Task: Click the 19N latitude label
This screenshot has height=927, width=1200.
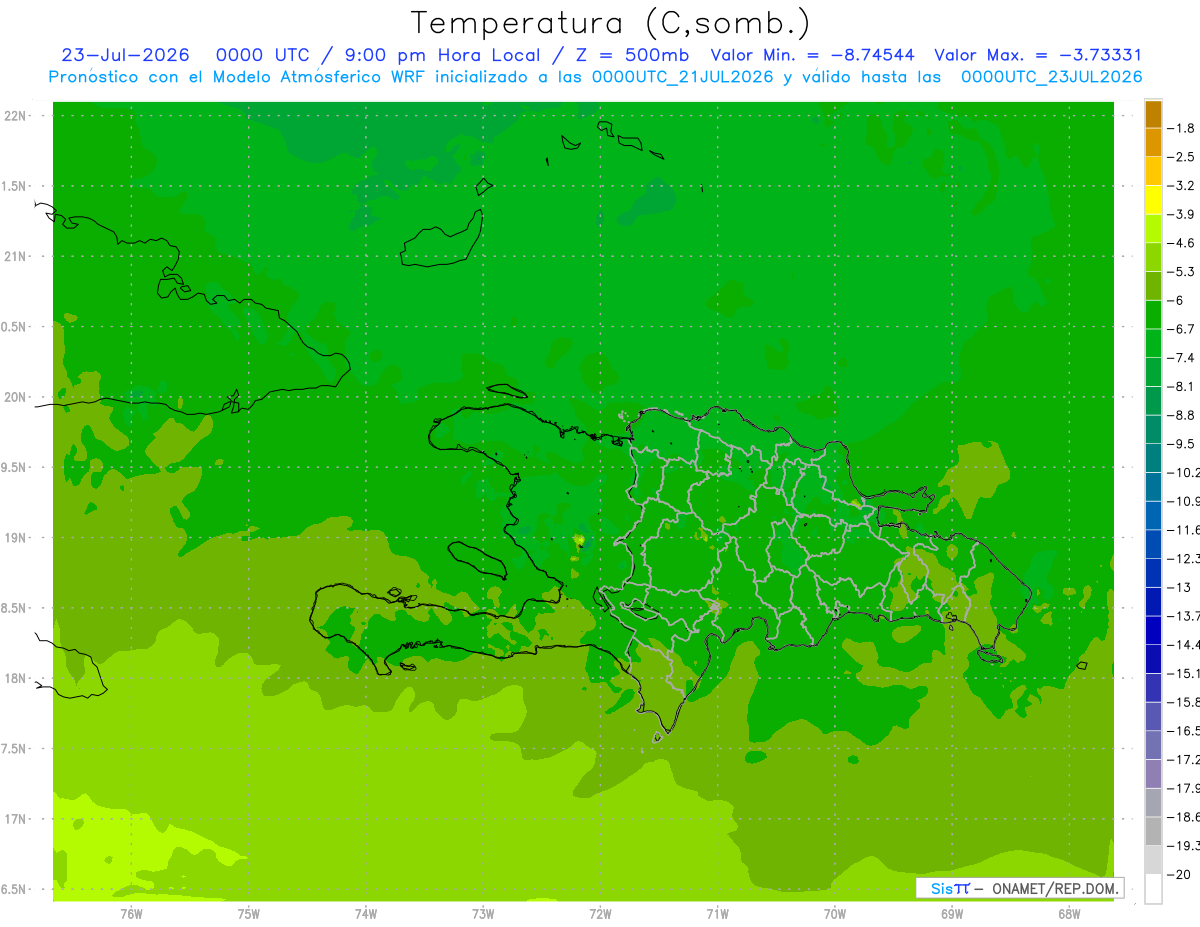Action: tap(17, 538)
